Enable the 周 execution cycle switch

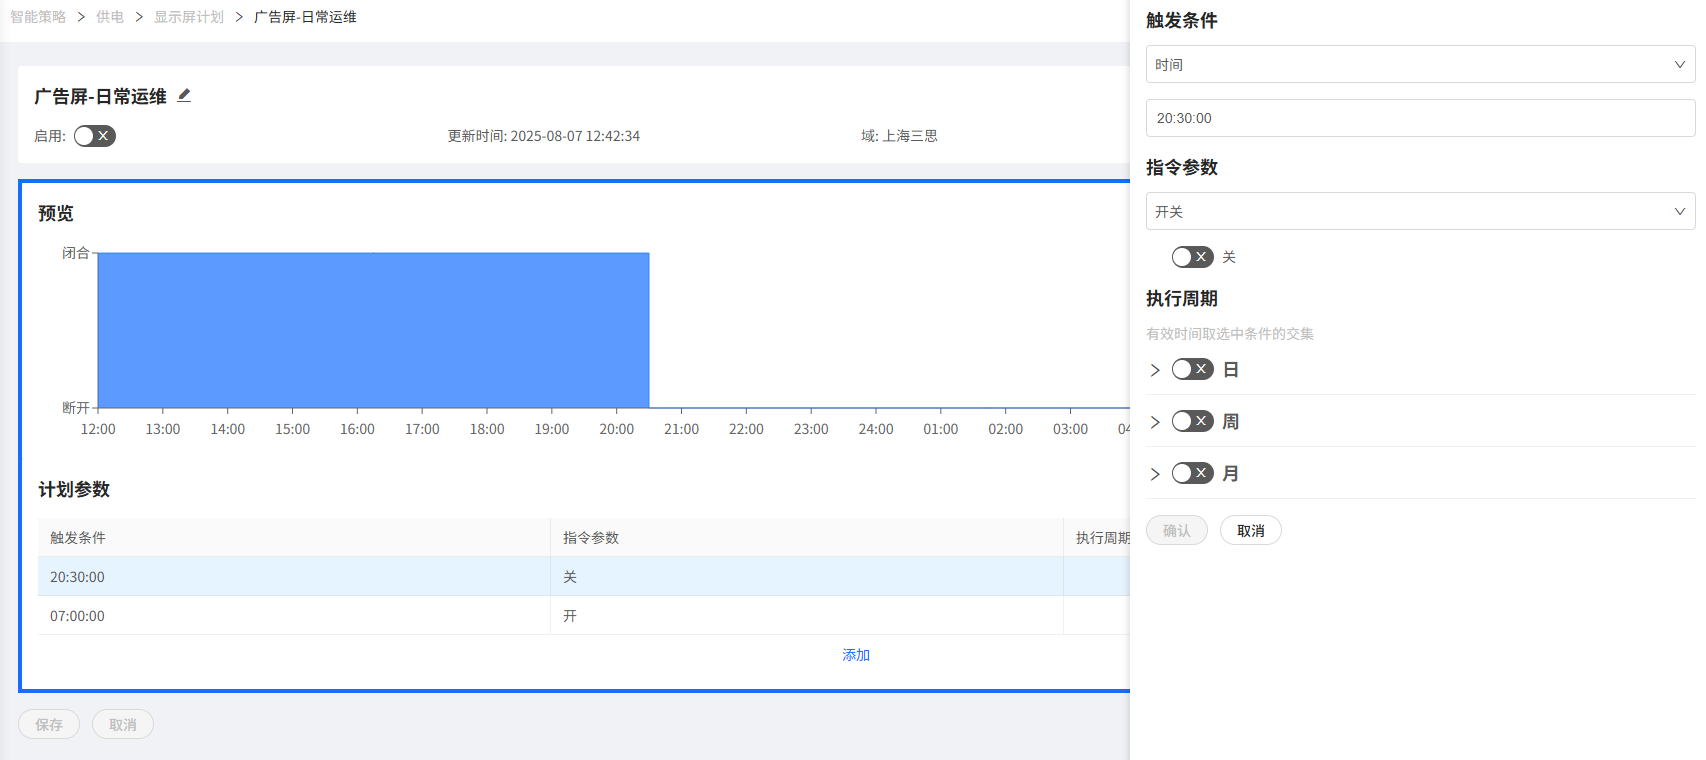click(x=1193, y=421)
